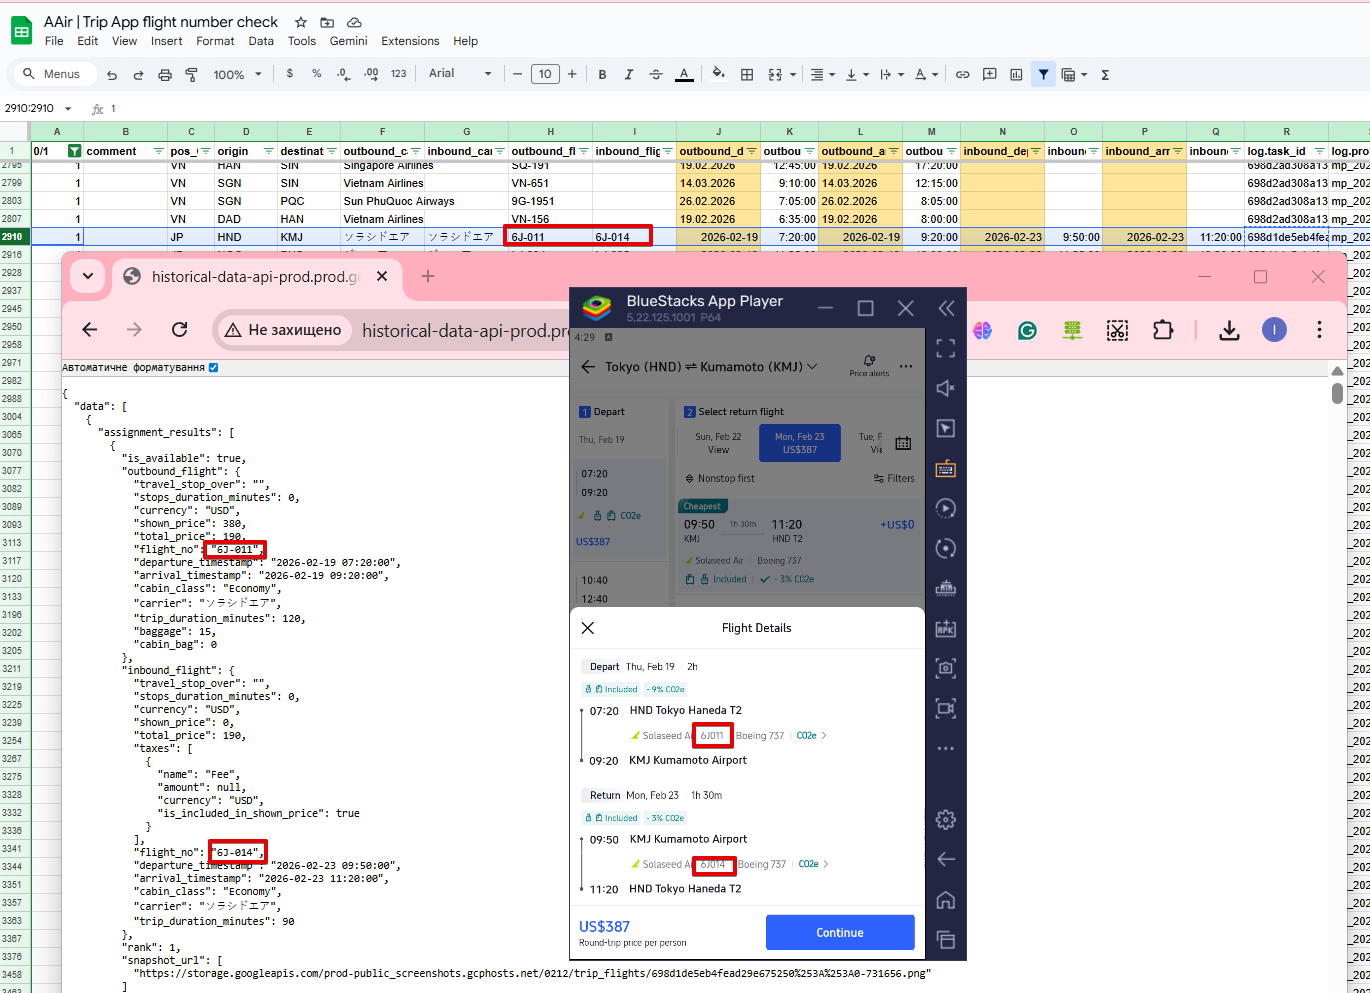1370x993 pixels.
Task: Toggle the filter funnel in Sheets toolbar
Action: (1043, 75)
